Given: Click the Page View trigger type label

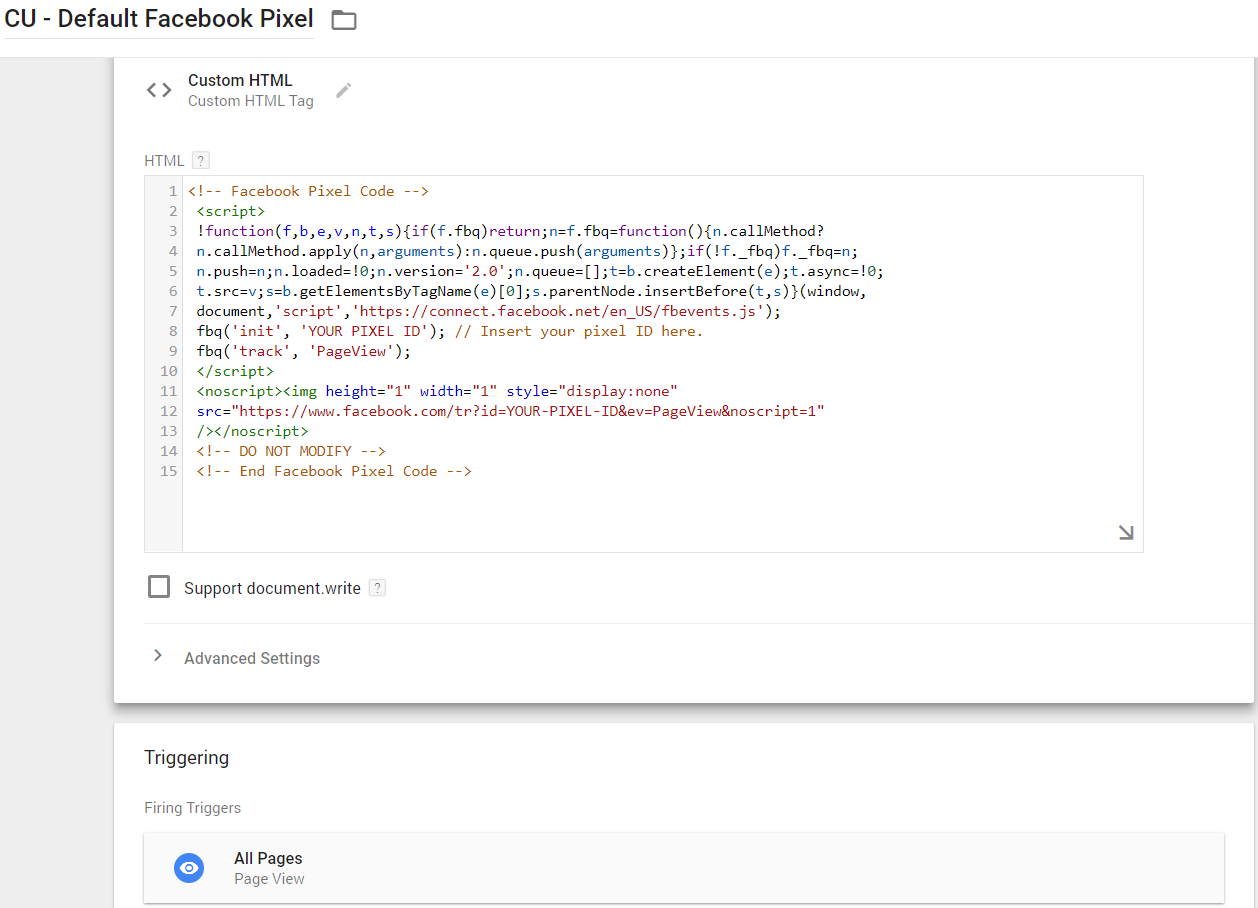Looking at the screenshot, I should (269, 879).
